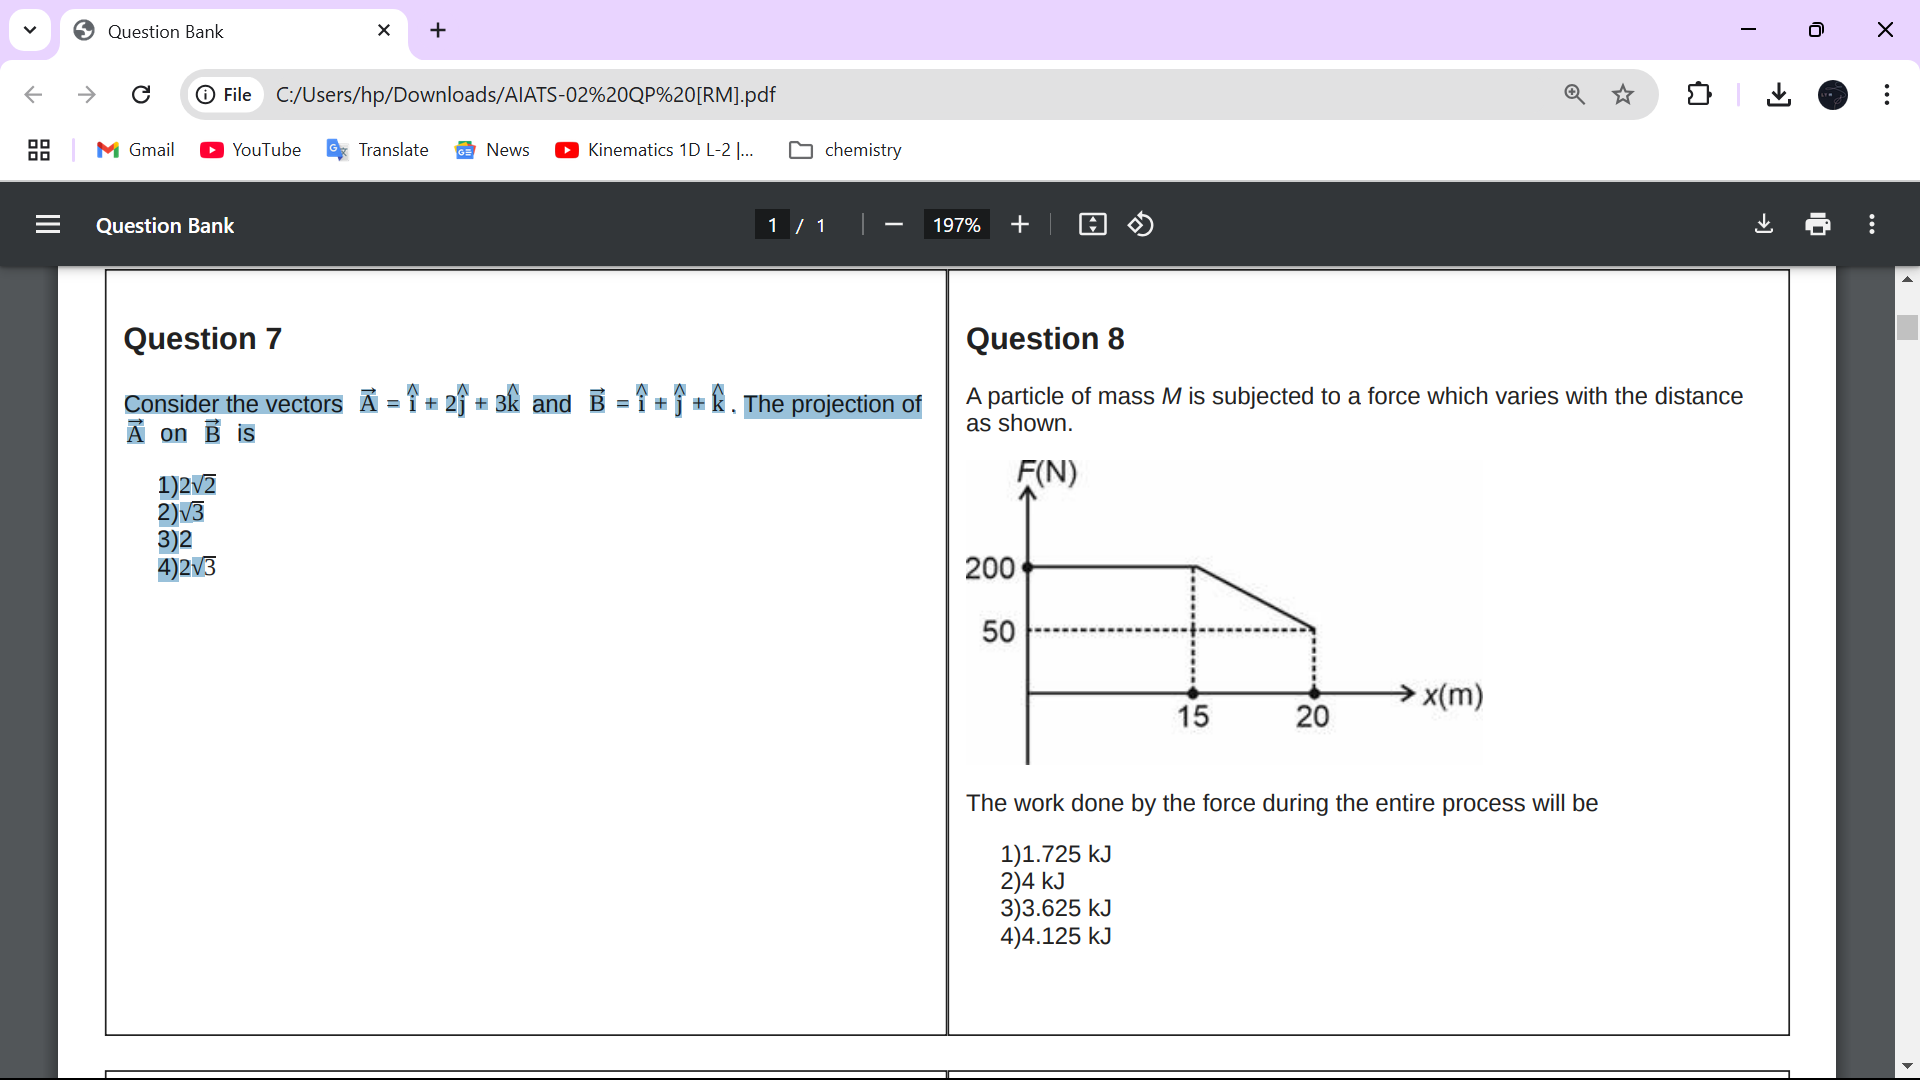Click 'Consider the vectors' highlighted text
The height and width of the screenshot is (1080, 1920).
click(233, 404)
